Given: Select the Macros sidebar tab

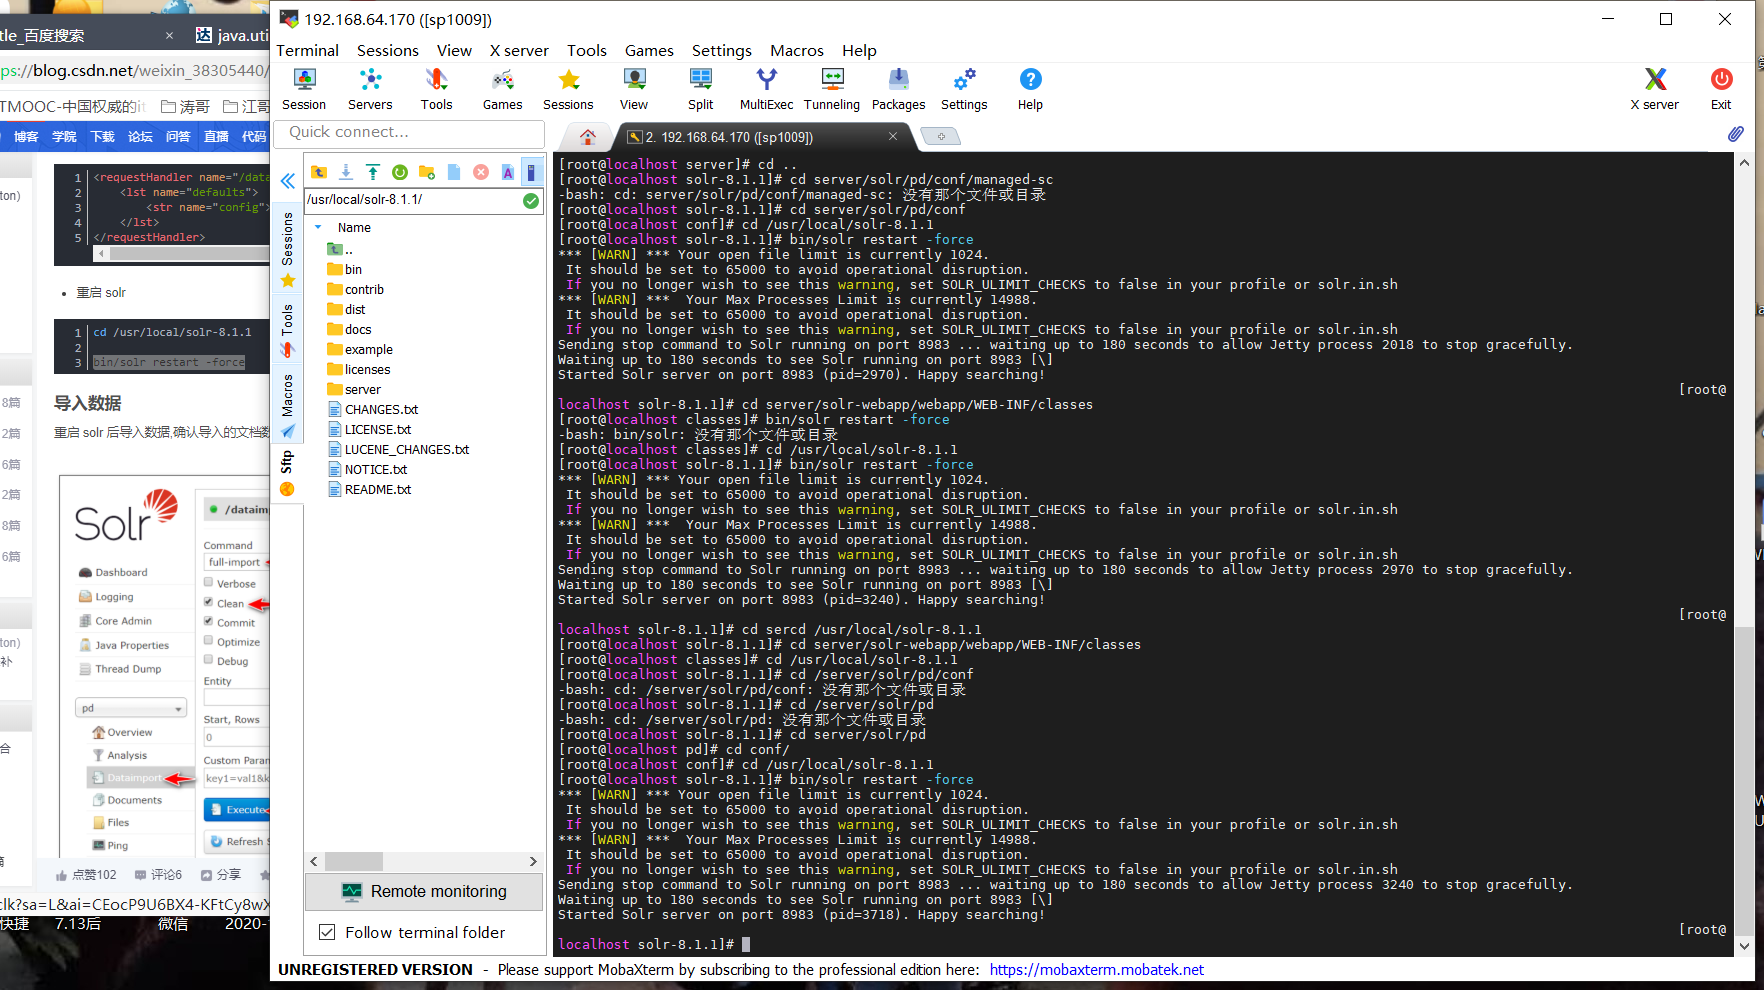Looking at the screenshot, I should coord(287,406).
